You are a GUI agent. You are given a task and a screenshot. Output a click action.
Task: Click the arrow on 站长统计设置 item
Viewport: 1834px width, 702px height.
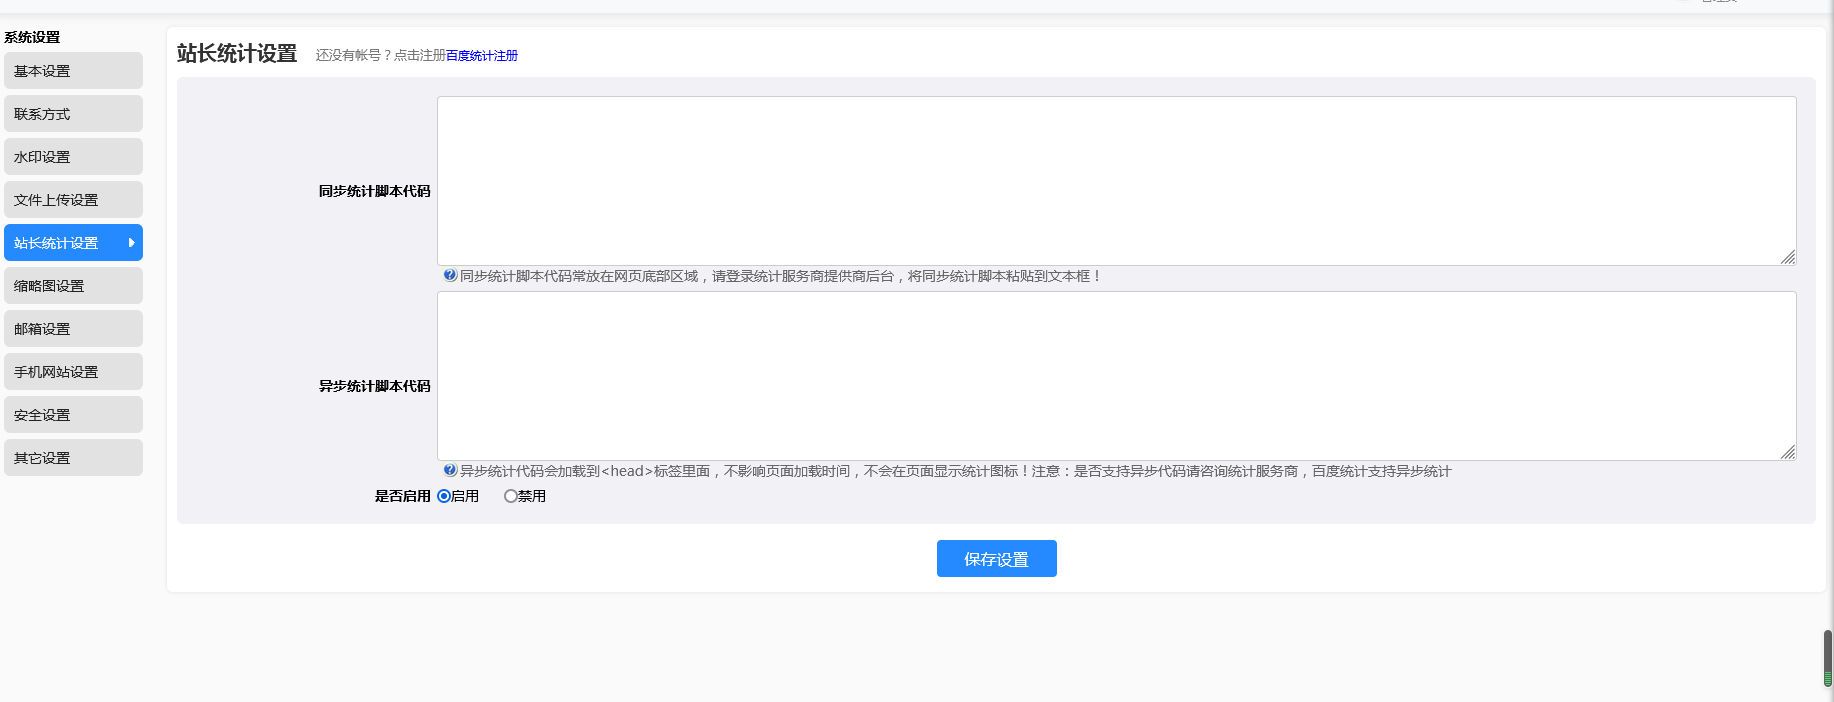[131, 243]
